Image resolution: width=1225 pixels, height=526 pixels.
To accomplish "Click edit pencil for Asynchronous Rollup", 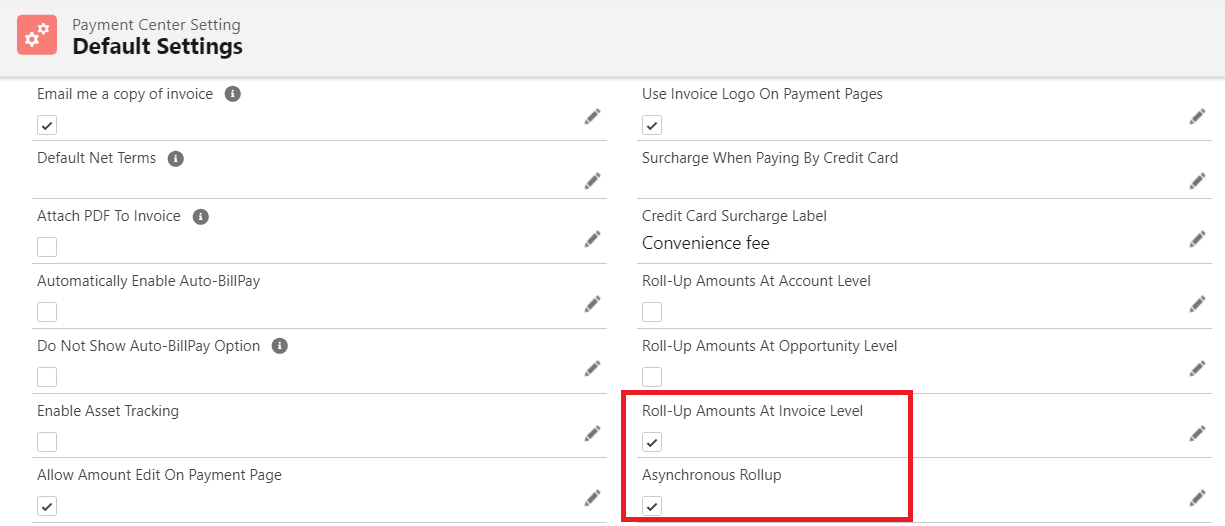I will click(x=1197, y=498).
